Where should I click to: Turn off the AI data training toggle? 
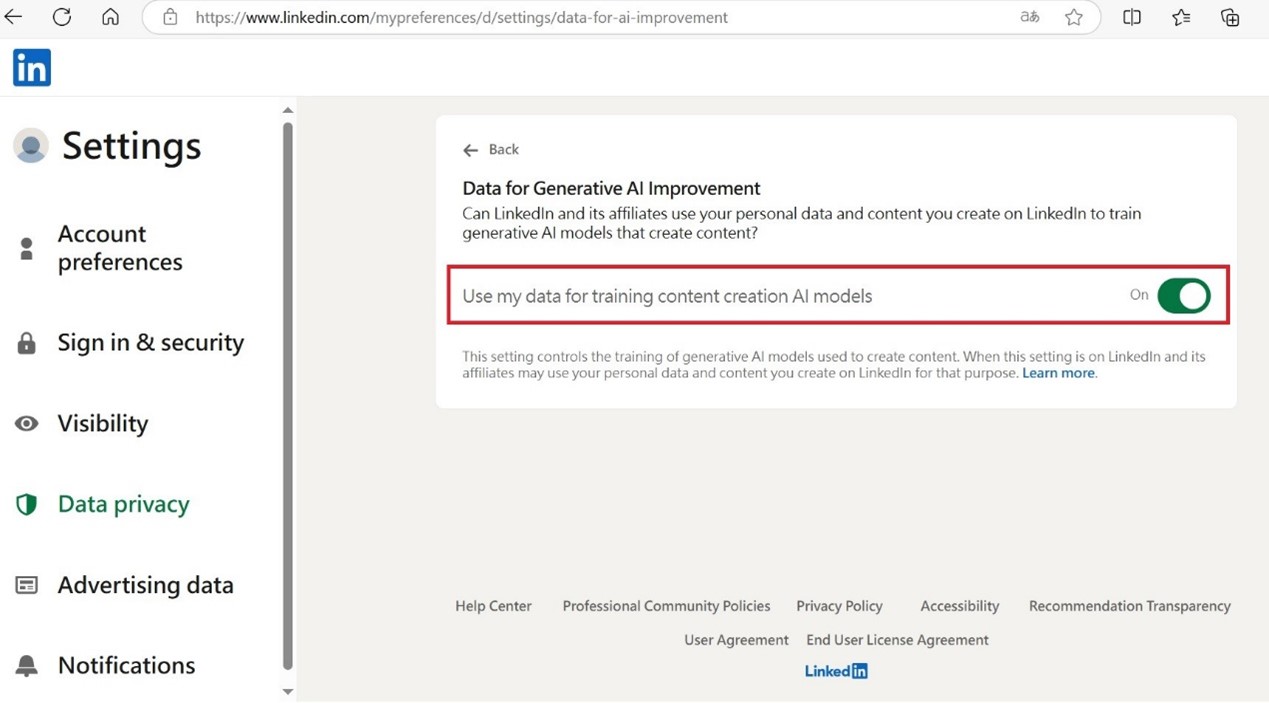(x=1184, y=296)
